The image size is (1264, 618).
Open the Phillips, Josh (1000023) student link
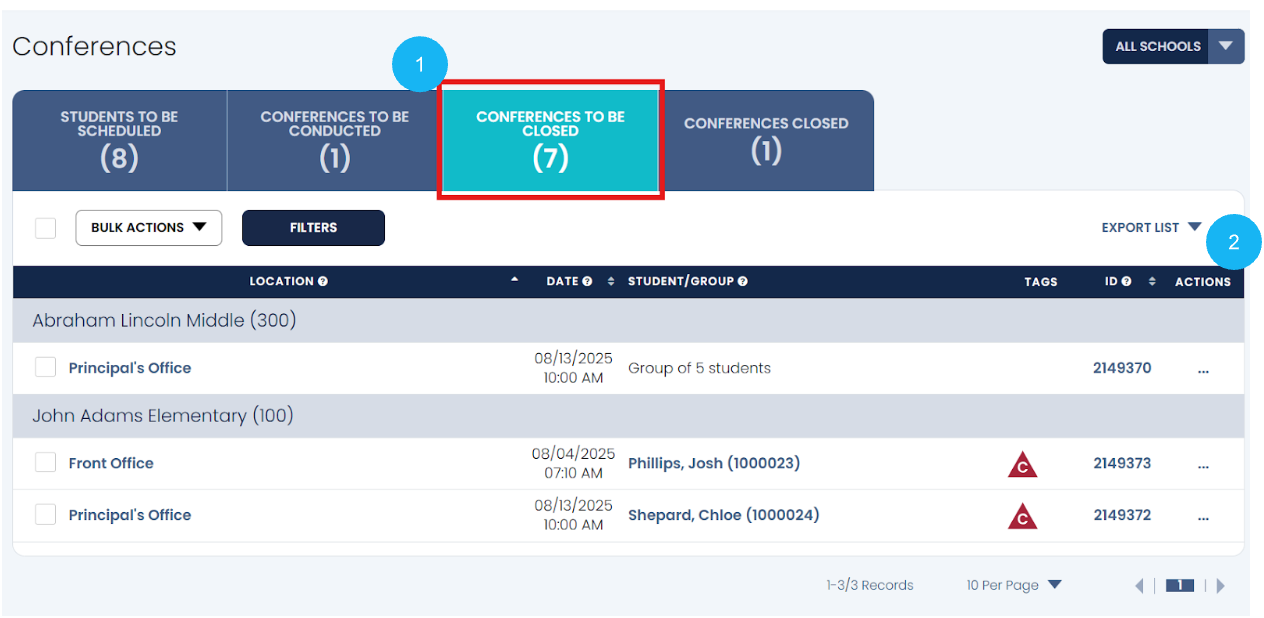coord(713,463)
